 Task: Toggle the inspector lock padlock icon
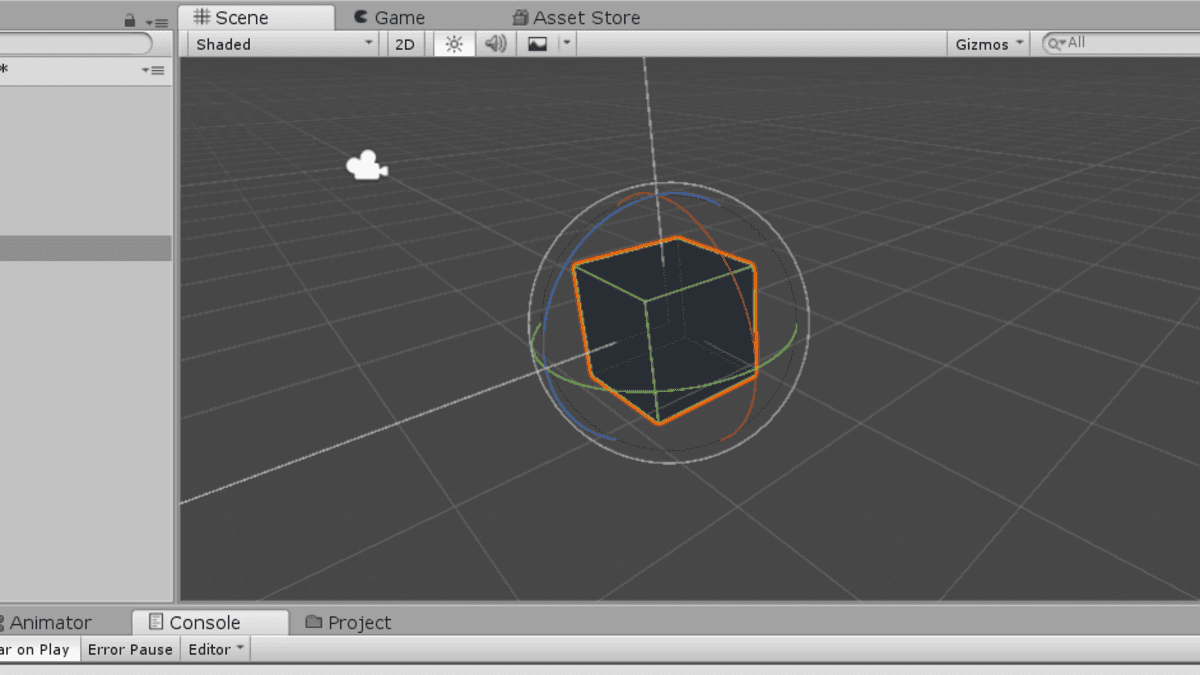(130, 19)
